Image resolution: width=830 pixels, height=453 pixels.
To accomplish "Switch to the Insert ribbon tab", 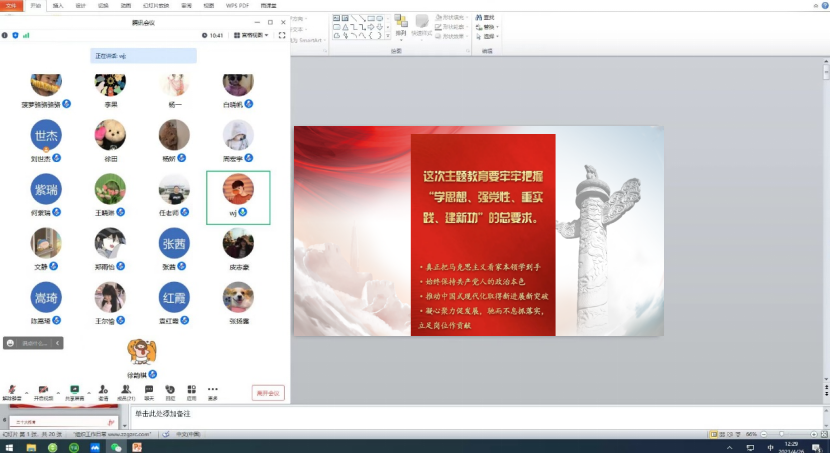I will [x=58, y=5].
